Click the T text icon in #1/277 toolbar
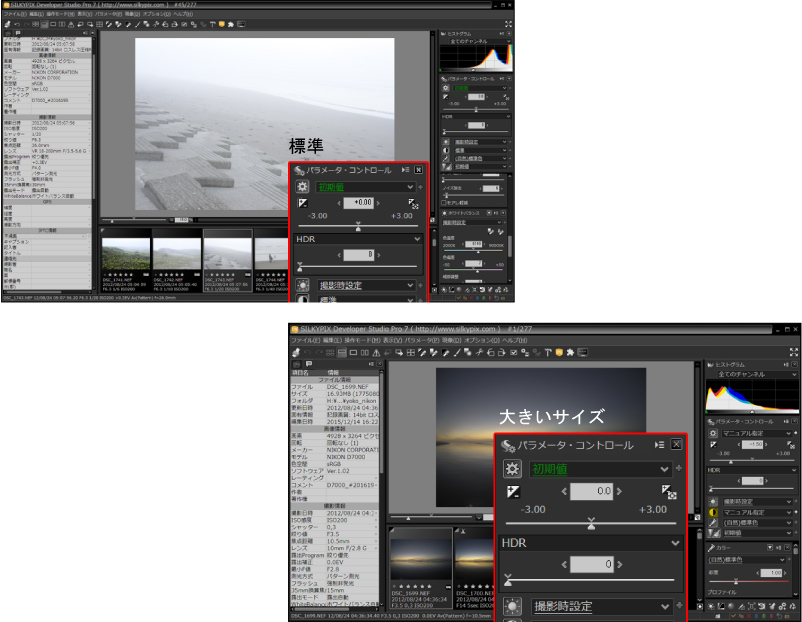This screenshot has height=622, width=802. pos(548,352)
